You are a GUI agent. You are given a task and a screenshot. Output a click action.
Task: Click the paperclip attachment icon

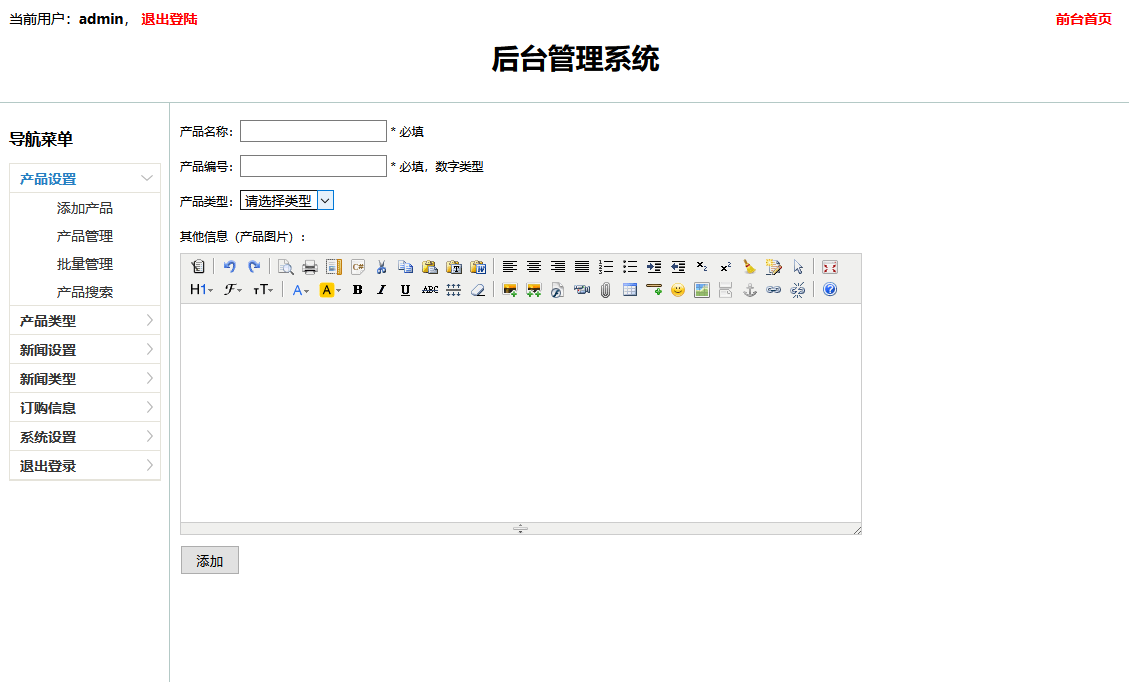pos(606,290)
